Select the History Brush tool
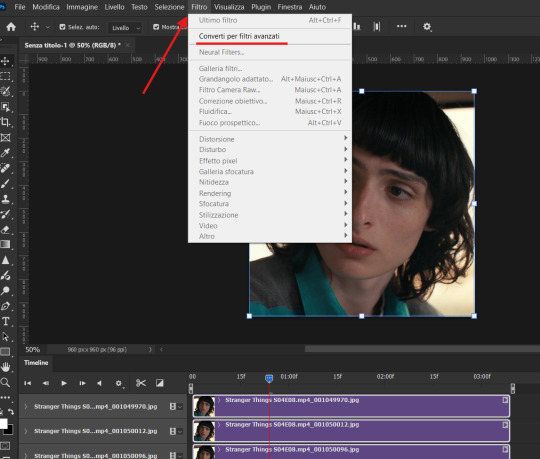540x459 pixels. pos(5,214)
